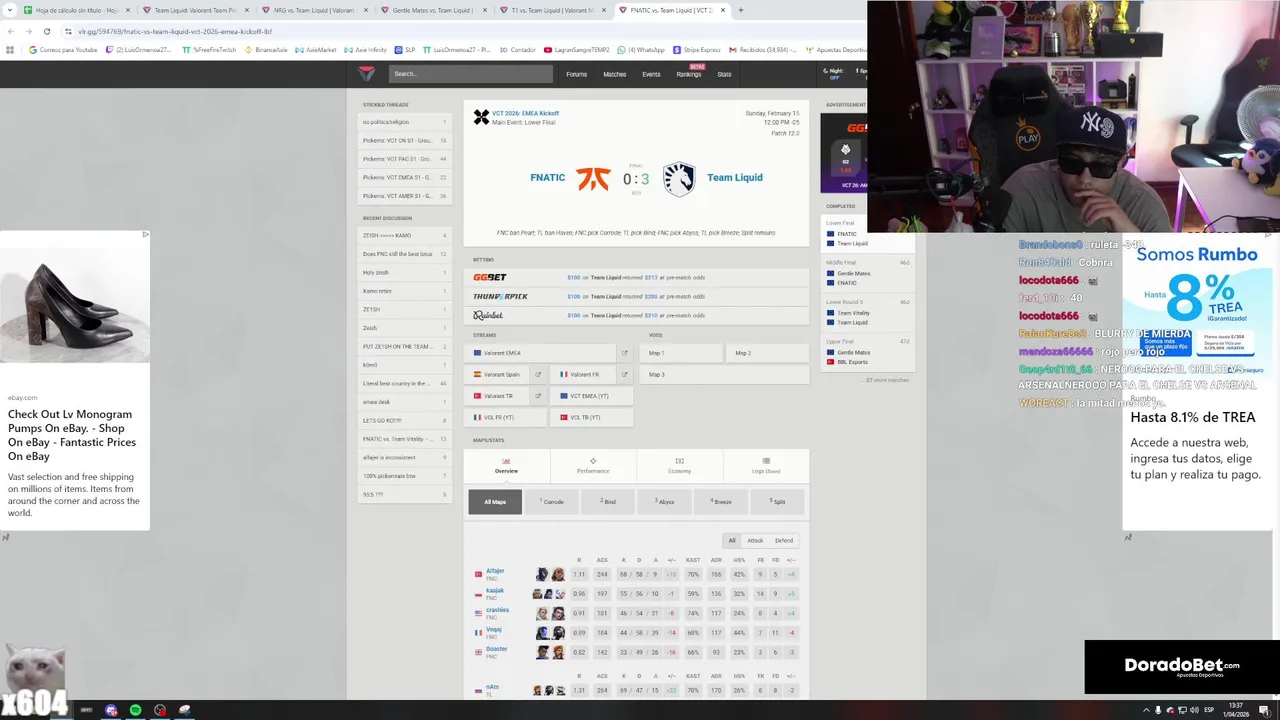Select the All sides filter
The image size is (1280, 720).
coord(732,541)
